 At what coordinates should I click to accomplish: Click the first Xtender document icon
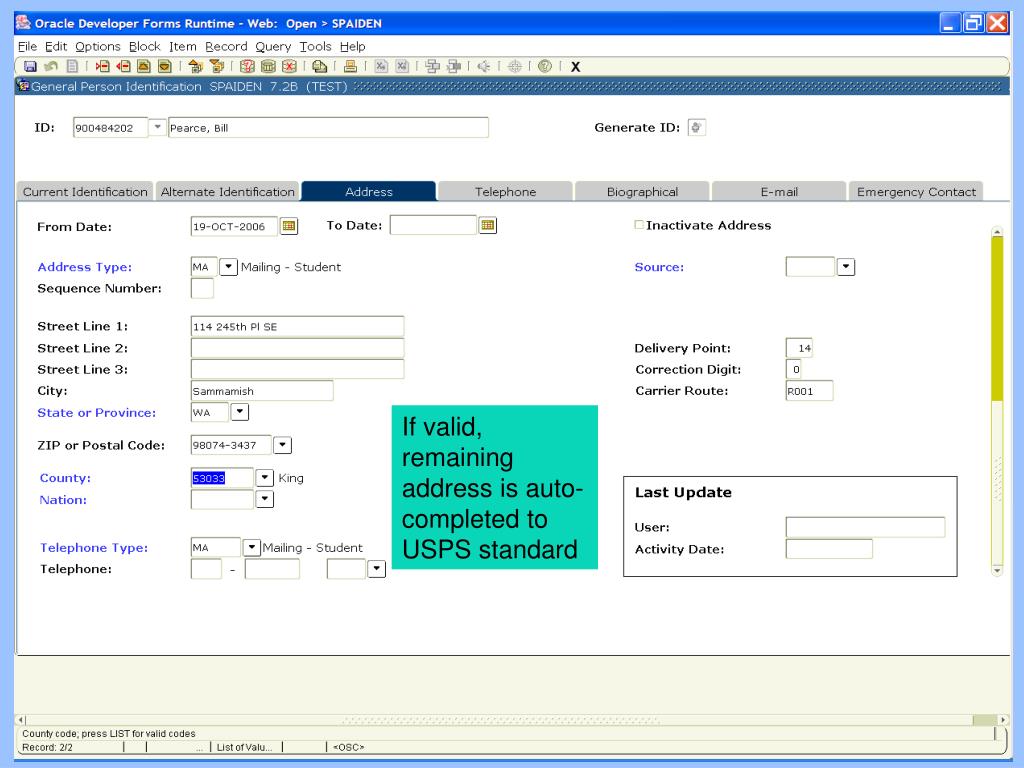click(x=381, y=66)
